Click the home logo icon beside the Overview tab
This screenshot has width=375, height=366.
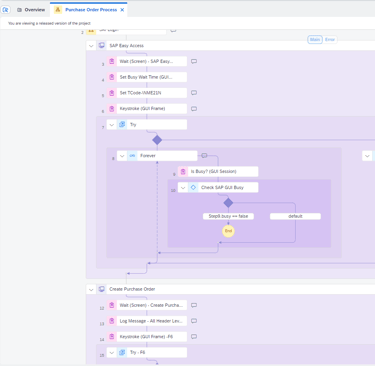point(5,10)
